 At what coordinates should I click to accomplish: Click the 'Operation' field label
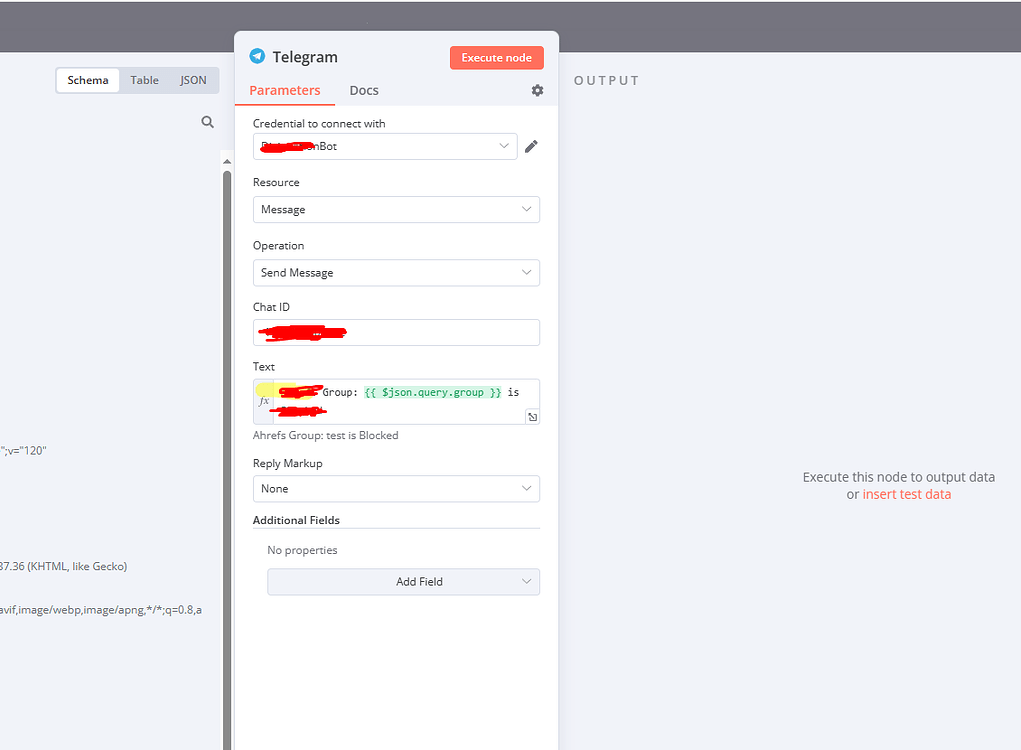point(279,245)
